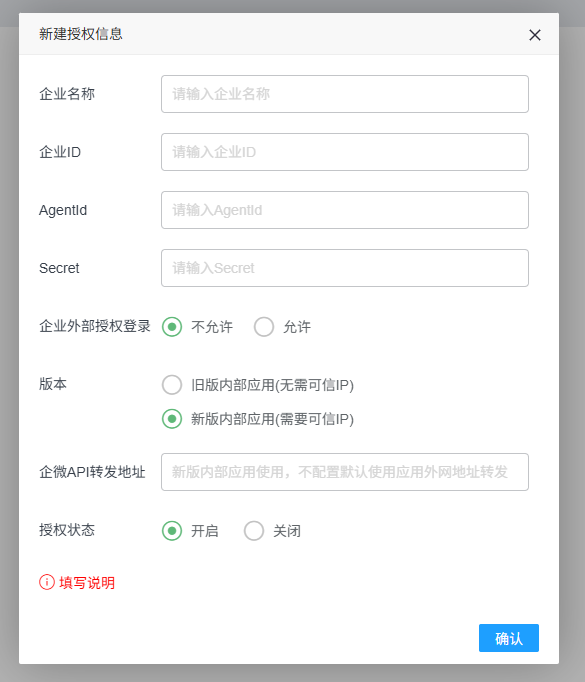
Task: Click the Secret input field
Action: pyautogui.click(x=344, y=268)
